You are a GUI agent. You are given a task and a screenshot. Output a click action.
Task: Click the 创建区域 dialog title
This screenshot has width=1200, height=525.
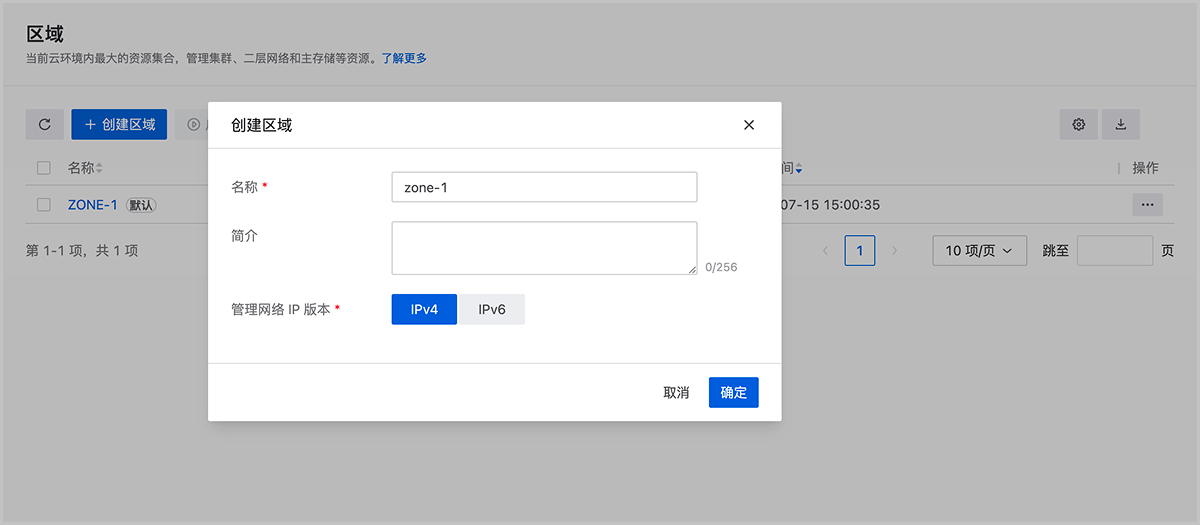pyautogui.click(x=261, y=125)
